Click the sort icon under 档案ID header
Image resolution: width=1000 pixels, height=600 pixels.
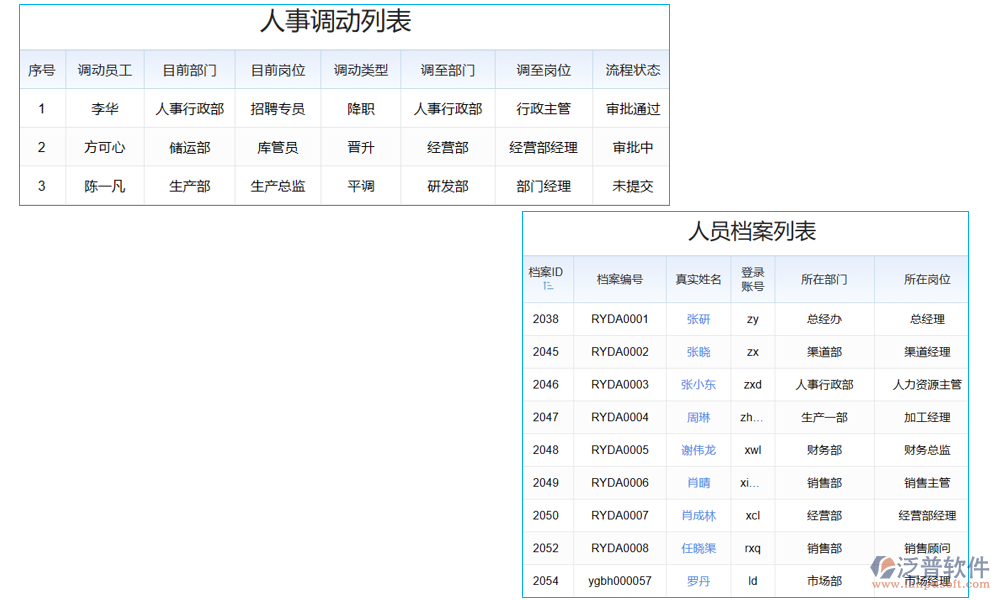(548, 287)
